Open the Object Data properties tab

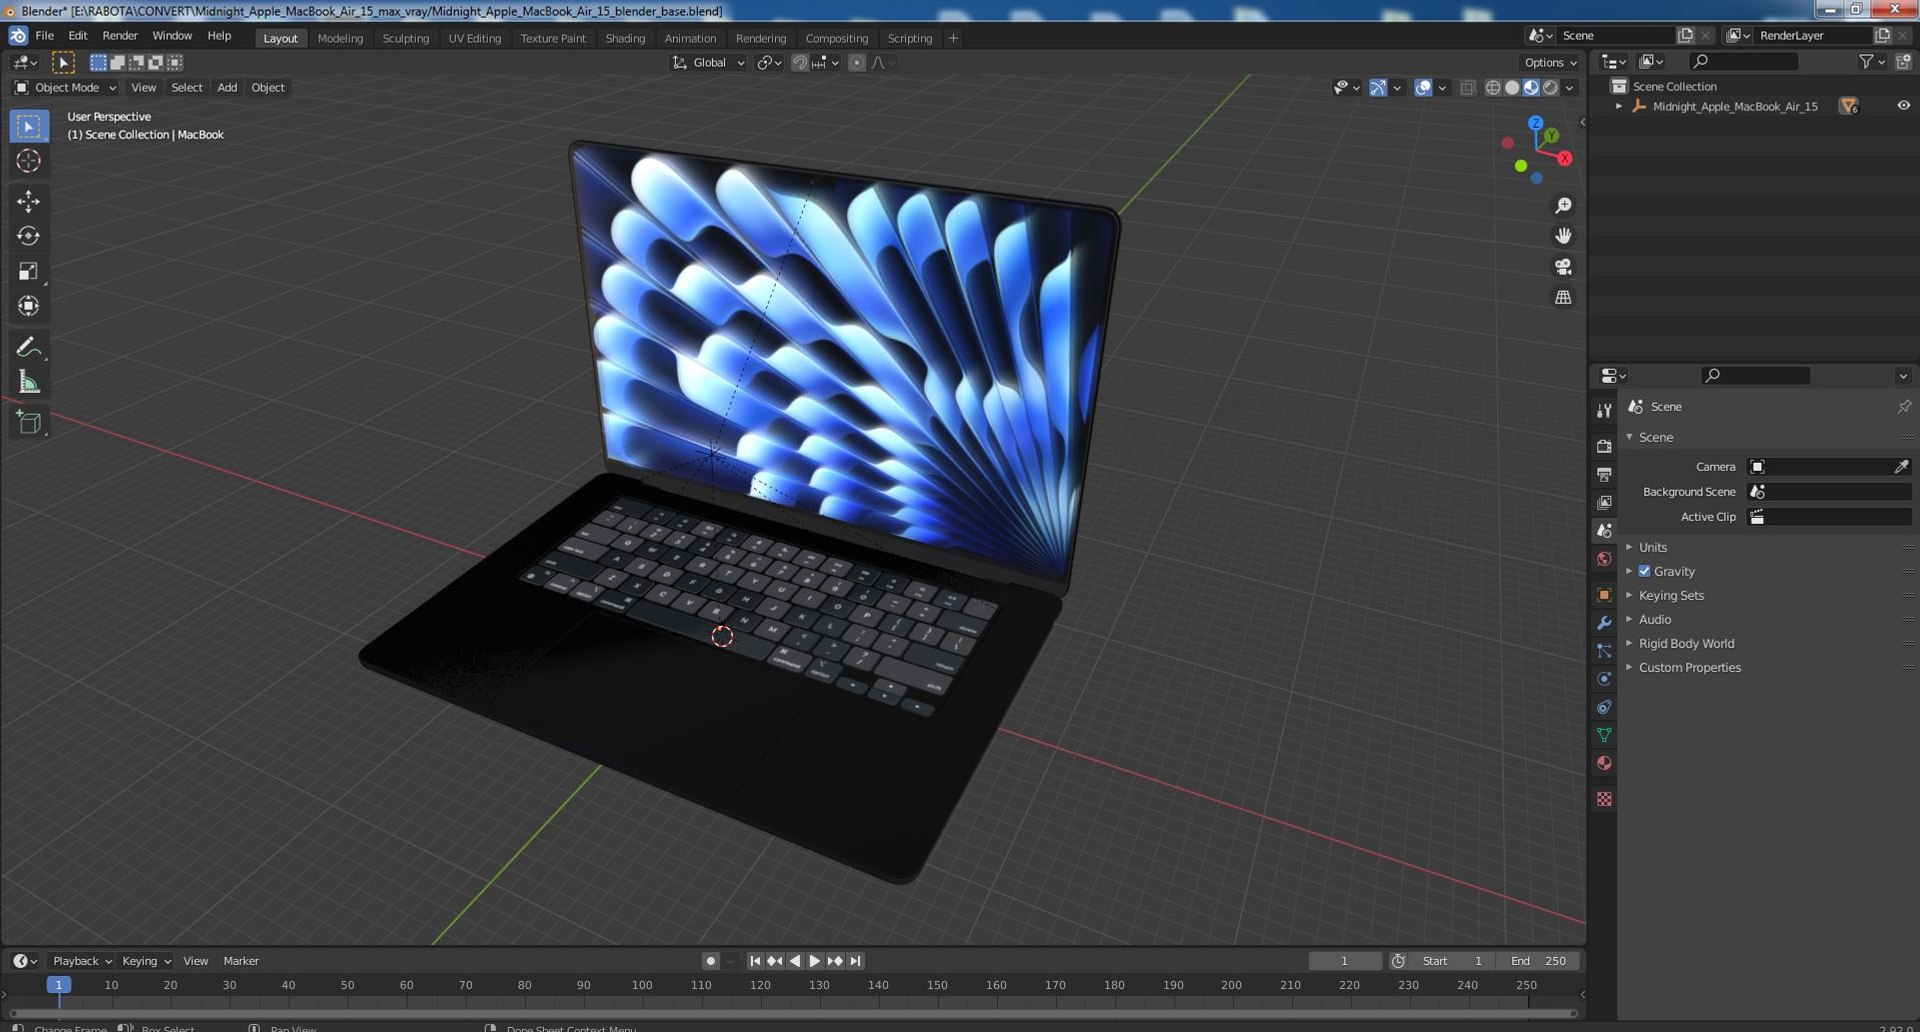pyautogui.click(x=1604, y=735)
